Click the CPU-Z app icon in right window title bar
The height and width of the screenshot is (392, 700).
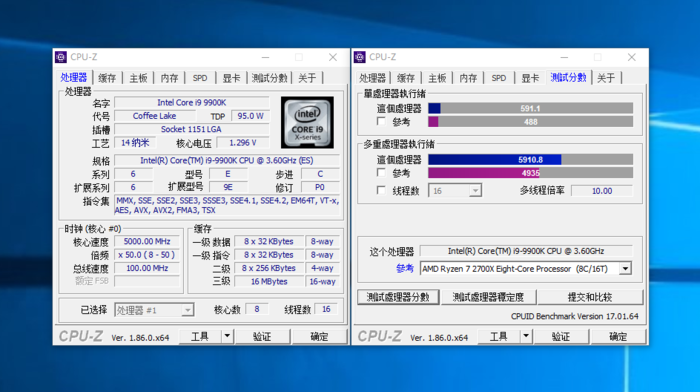[x=360, y=57]
